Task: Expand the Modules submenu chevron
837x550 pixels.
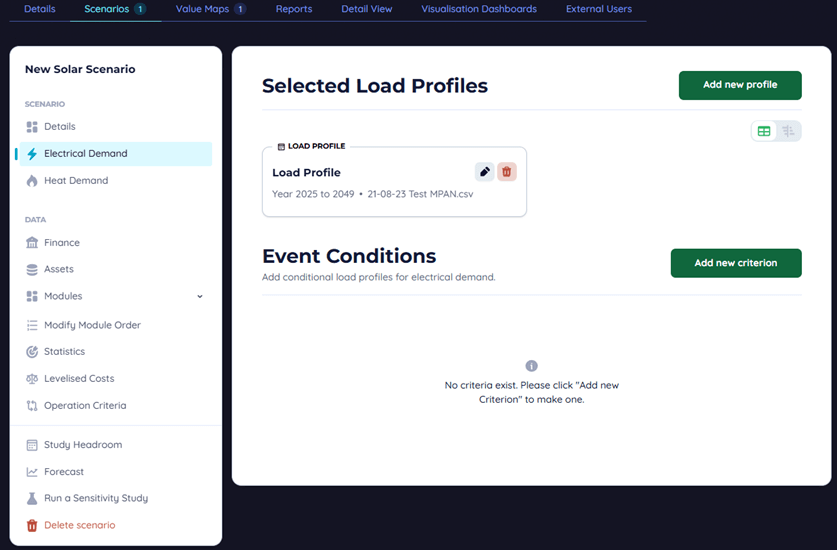Action: click(x=200, y=296)
